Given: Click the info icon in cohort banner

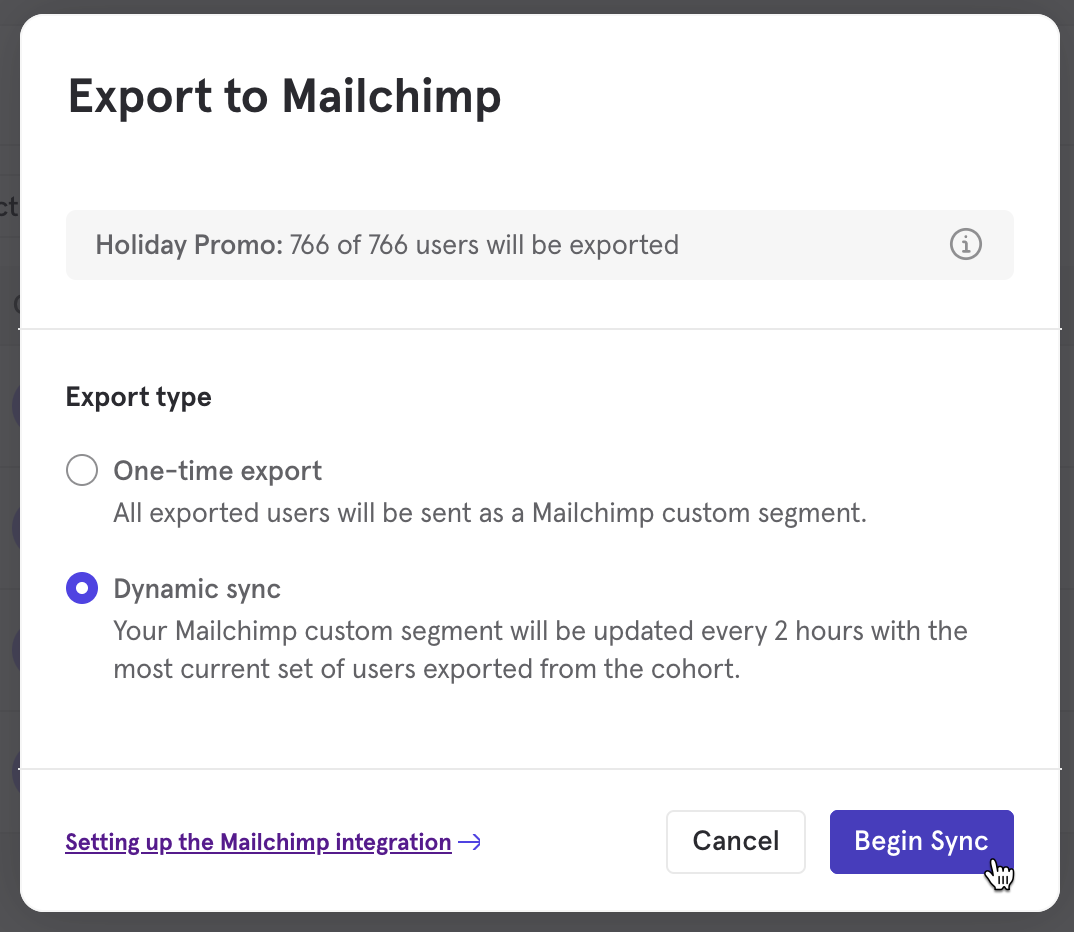Looking at the screenshot, I should coord(965,244).
